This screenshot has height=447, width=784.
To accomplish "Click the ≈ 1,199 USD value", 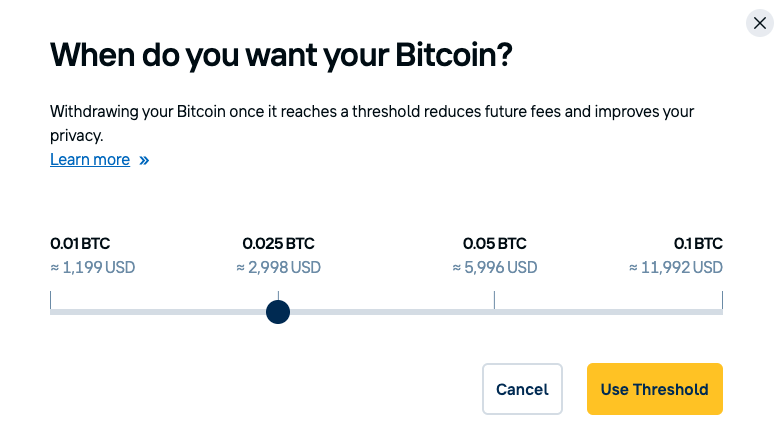I will tap(92, 267).
